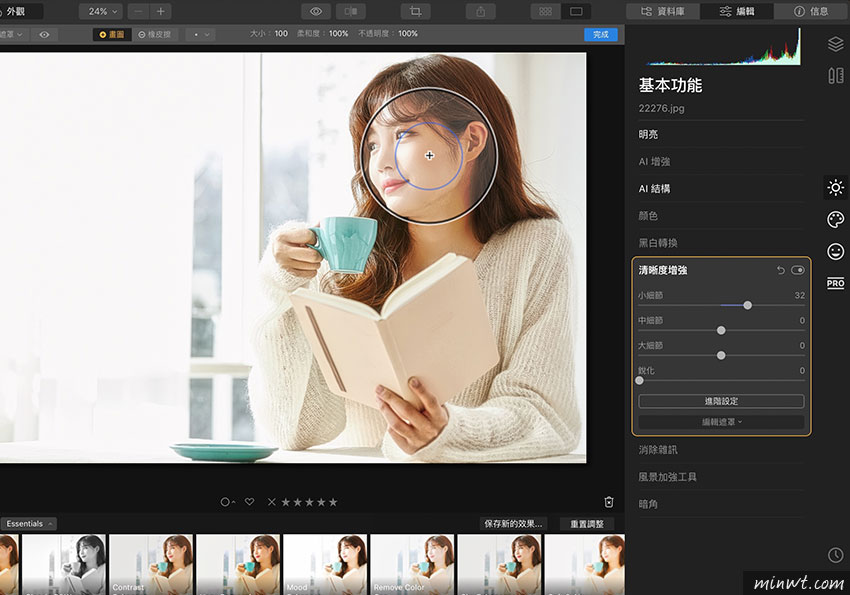Switch off the 清晰度增強 filter toggle

798,270
